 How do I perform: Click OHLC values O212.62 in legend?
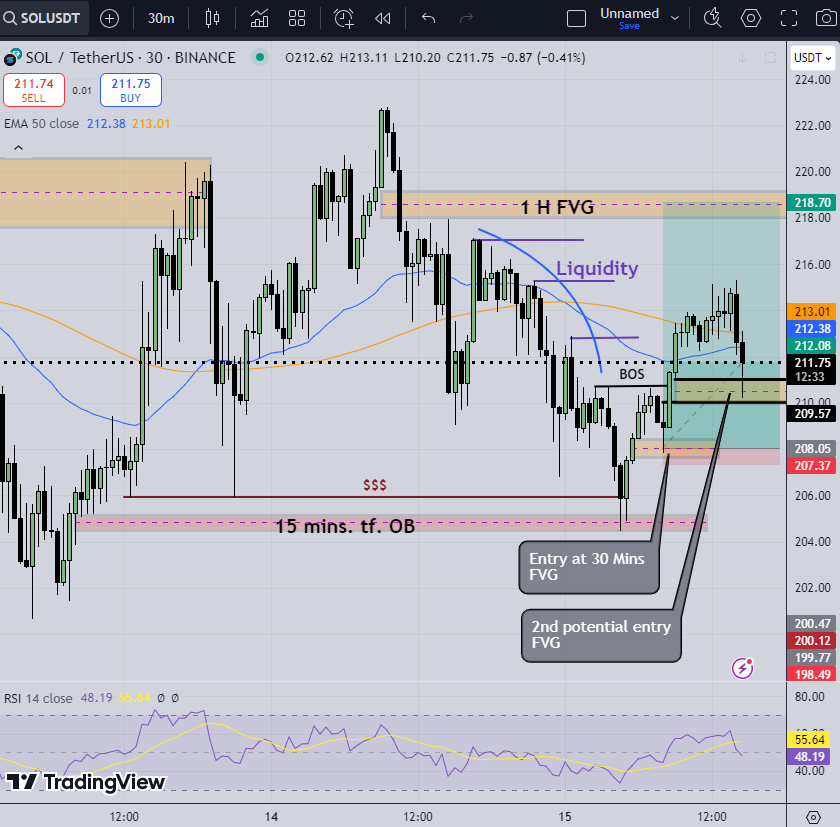coord(309,57)
